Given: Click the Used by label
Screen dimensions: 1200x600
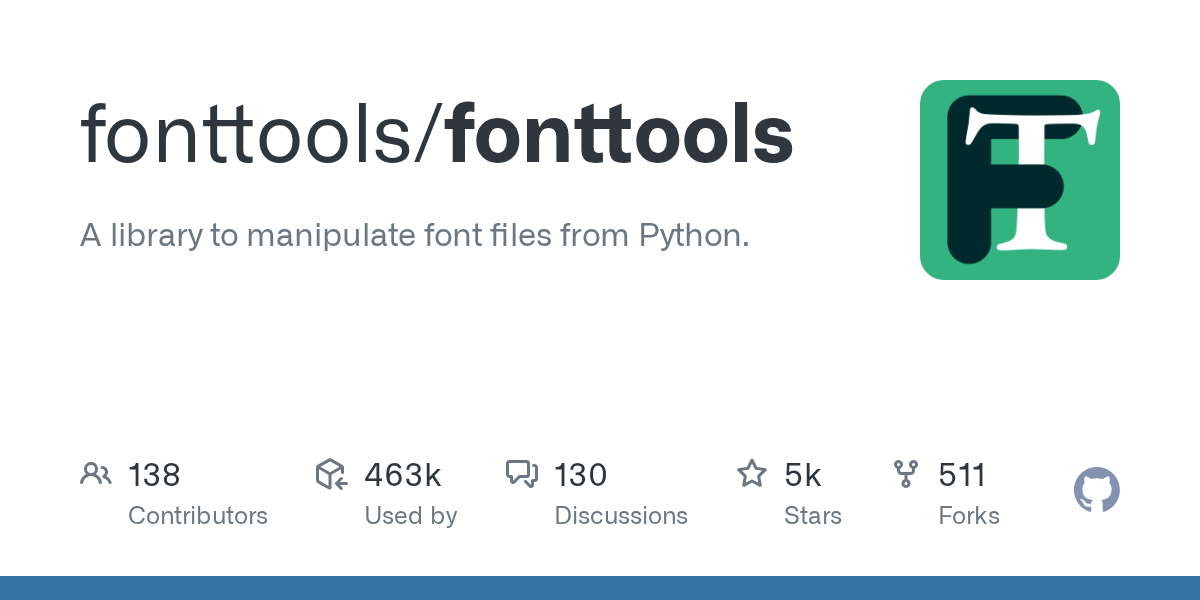Looking at the screenshot, I should click(x=410, y=516).
